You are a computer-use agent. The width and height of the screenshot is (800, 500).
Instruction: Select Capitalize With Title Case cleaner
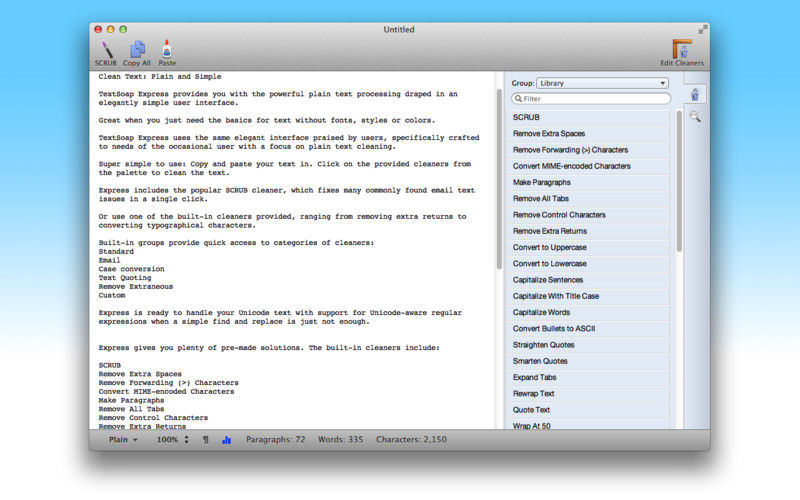[590, 296]
